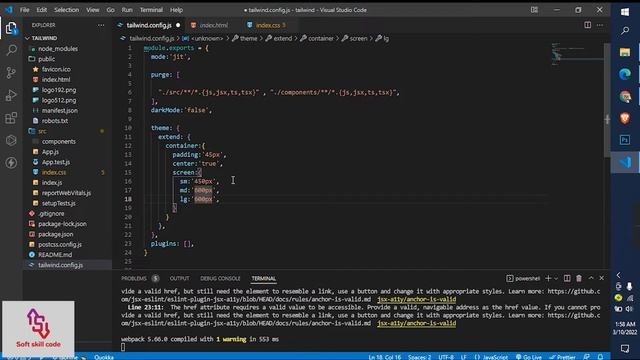Launch Brave browser from taskbar
This screenshot has height=360, width=640.
click(x=625, y=118)
